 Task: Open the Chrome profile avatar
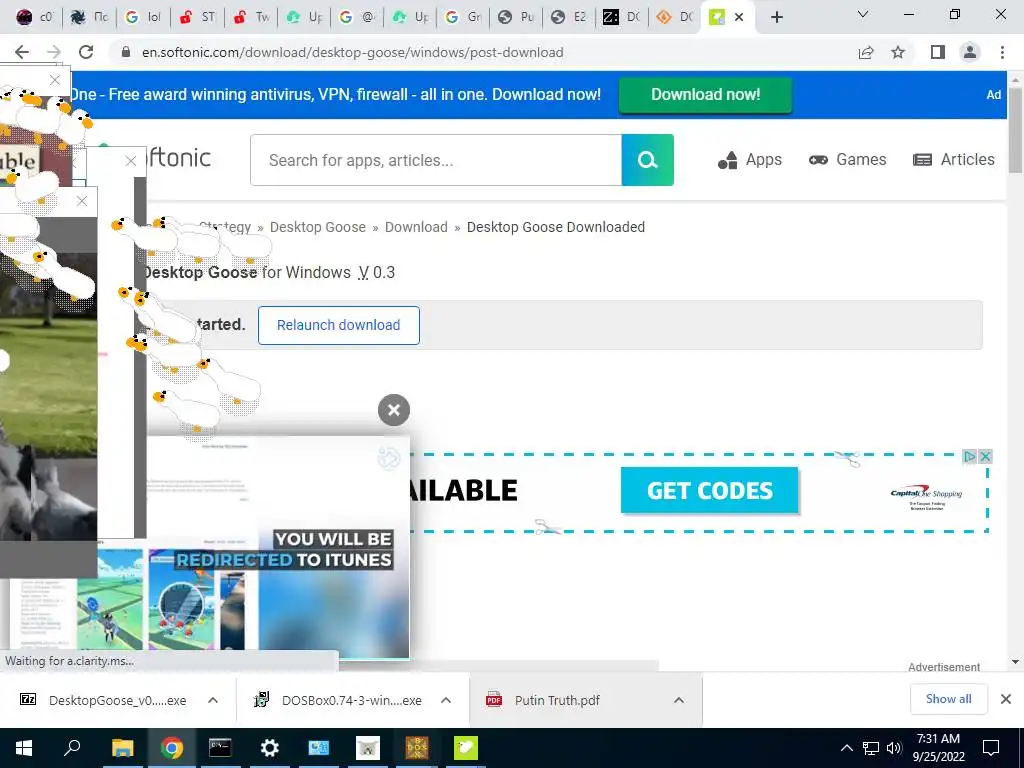970,52
